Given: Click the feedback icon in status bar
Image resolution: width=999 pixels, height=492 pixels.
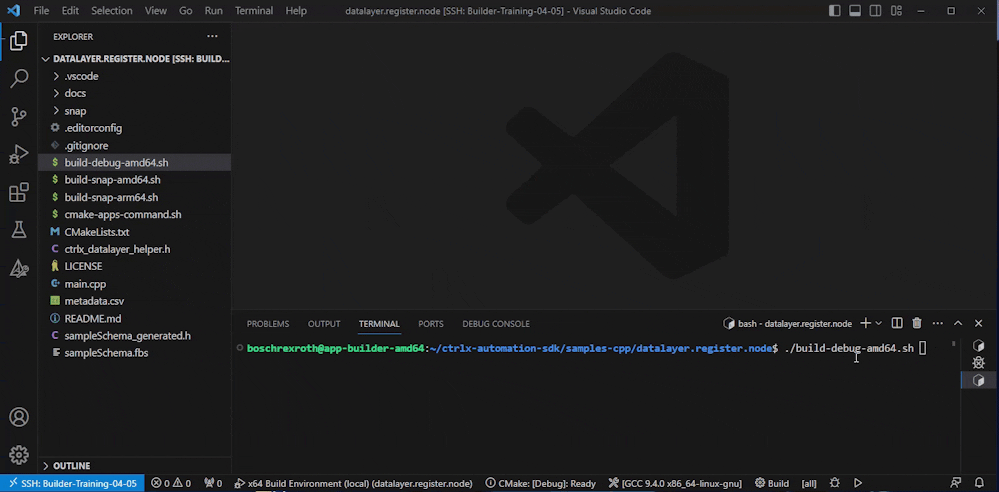Looking at the screenshot, I should tap(956, 483).
